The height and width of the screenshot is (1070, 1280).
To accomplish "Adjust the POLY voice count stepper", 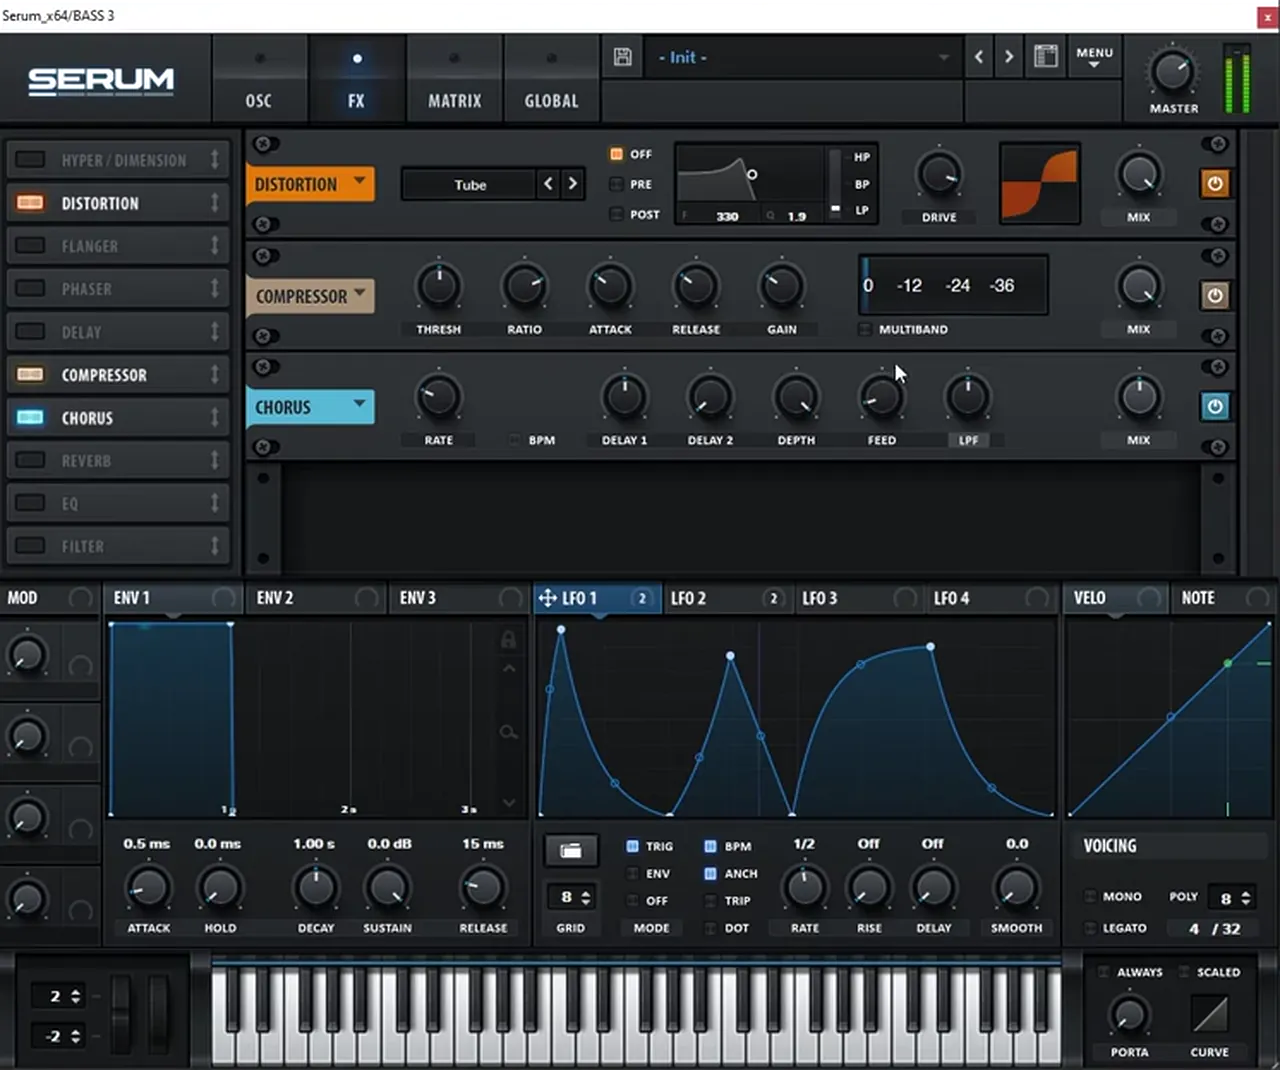I will (1245, 898).
